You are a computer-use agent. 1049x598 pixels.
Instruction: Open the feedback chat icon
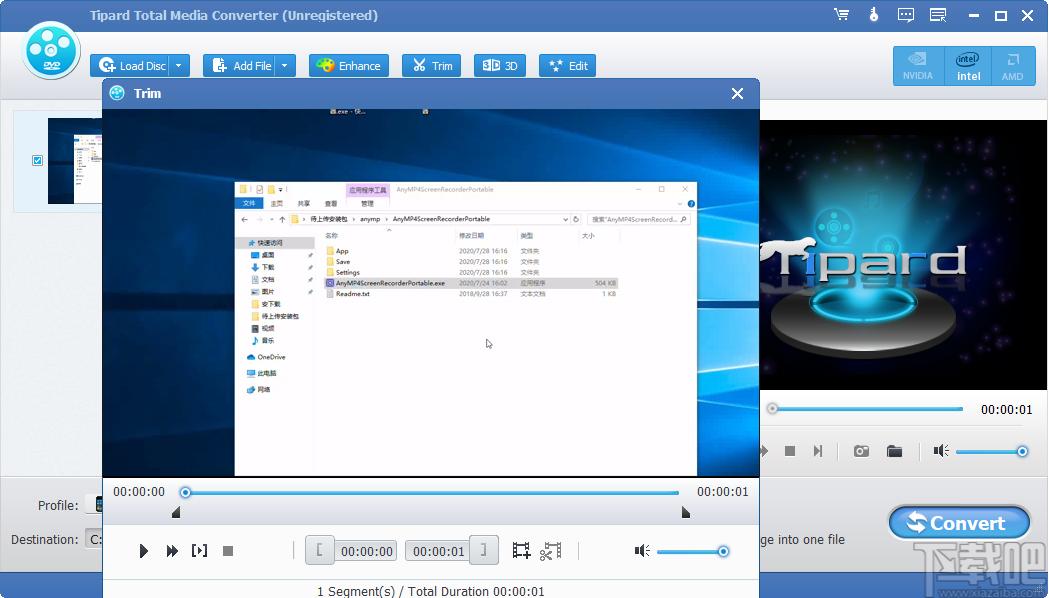[906, 15]
